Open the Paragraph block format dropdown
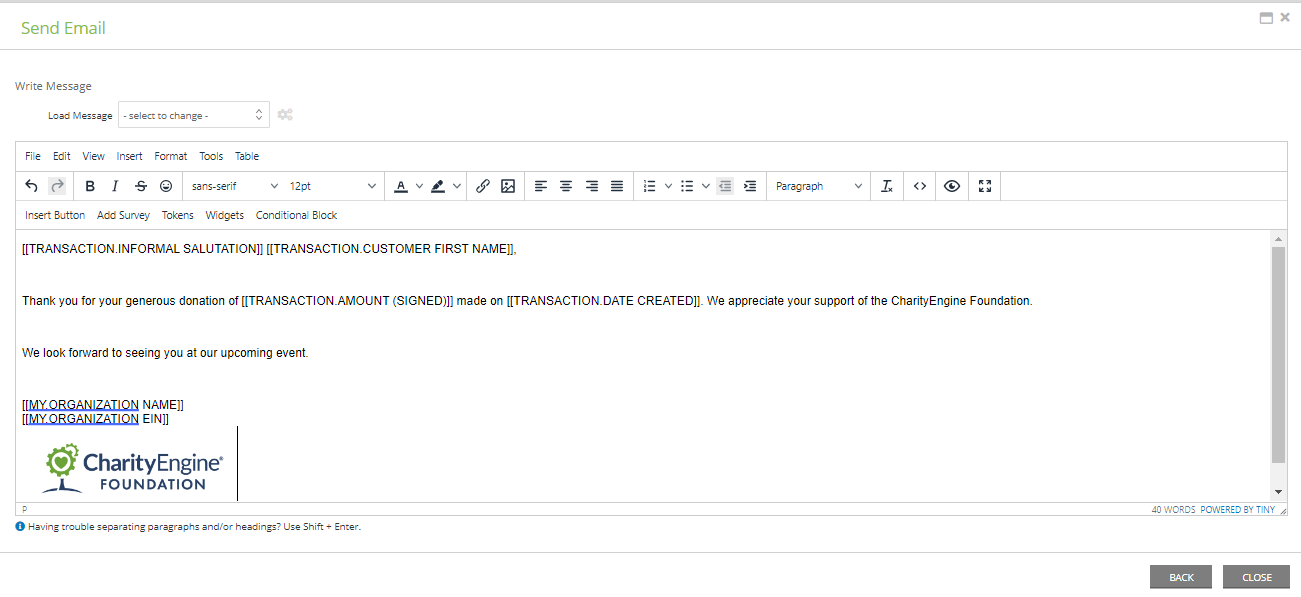 pos(818,186)
